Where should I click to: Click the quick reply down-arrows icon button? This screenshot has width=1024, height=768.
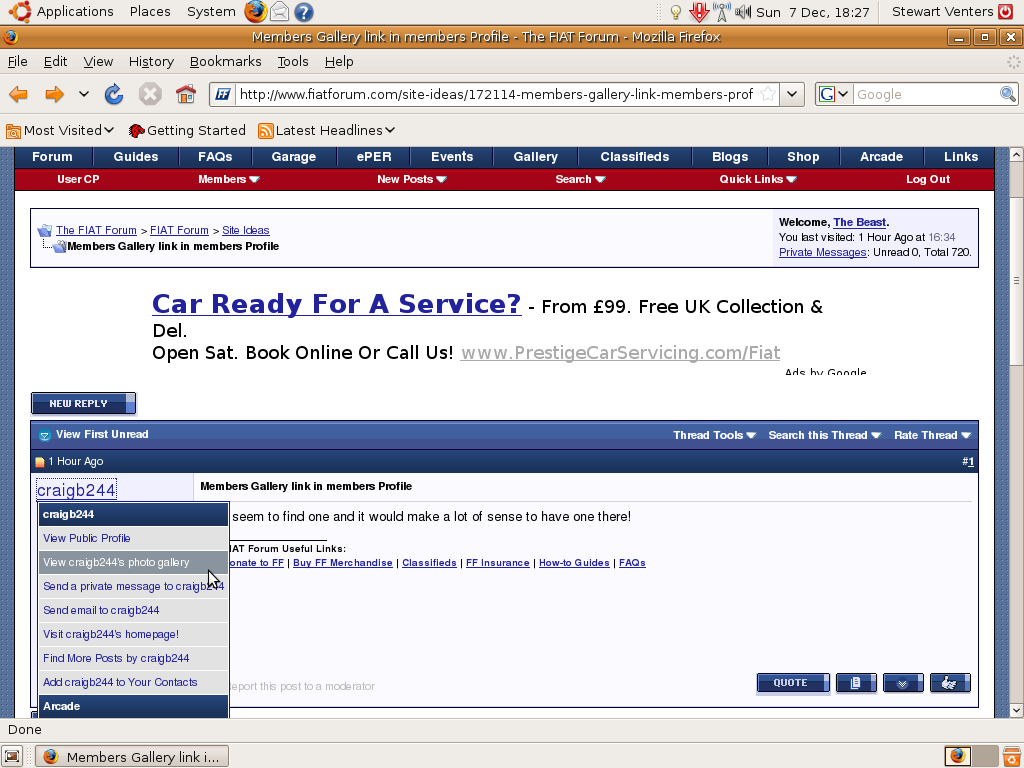tap(903, 682)
